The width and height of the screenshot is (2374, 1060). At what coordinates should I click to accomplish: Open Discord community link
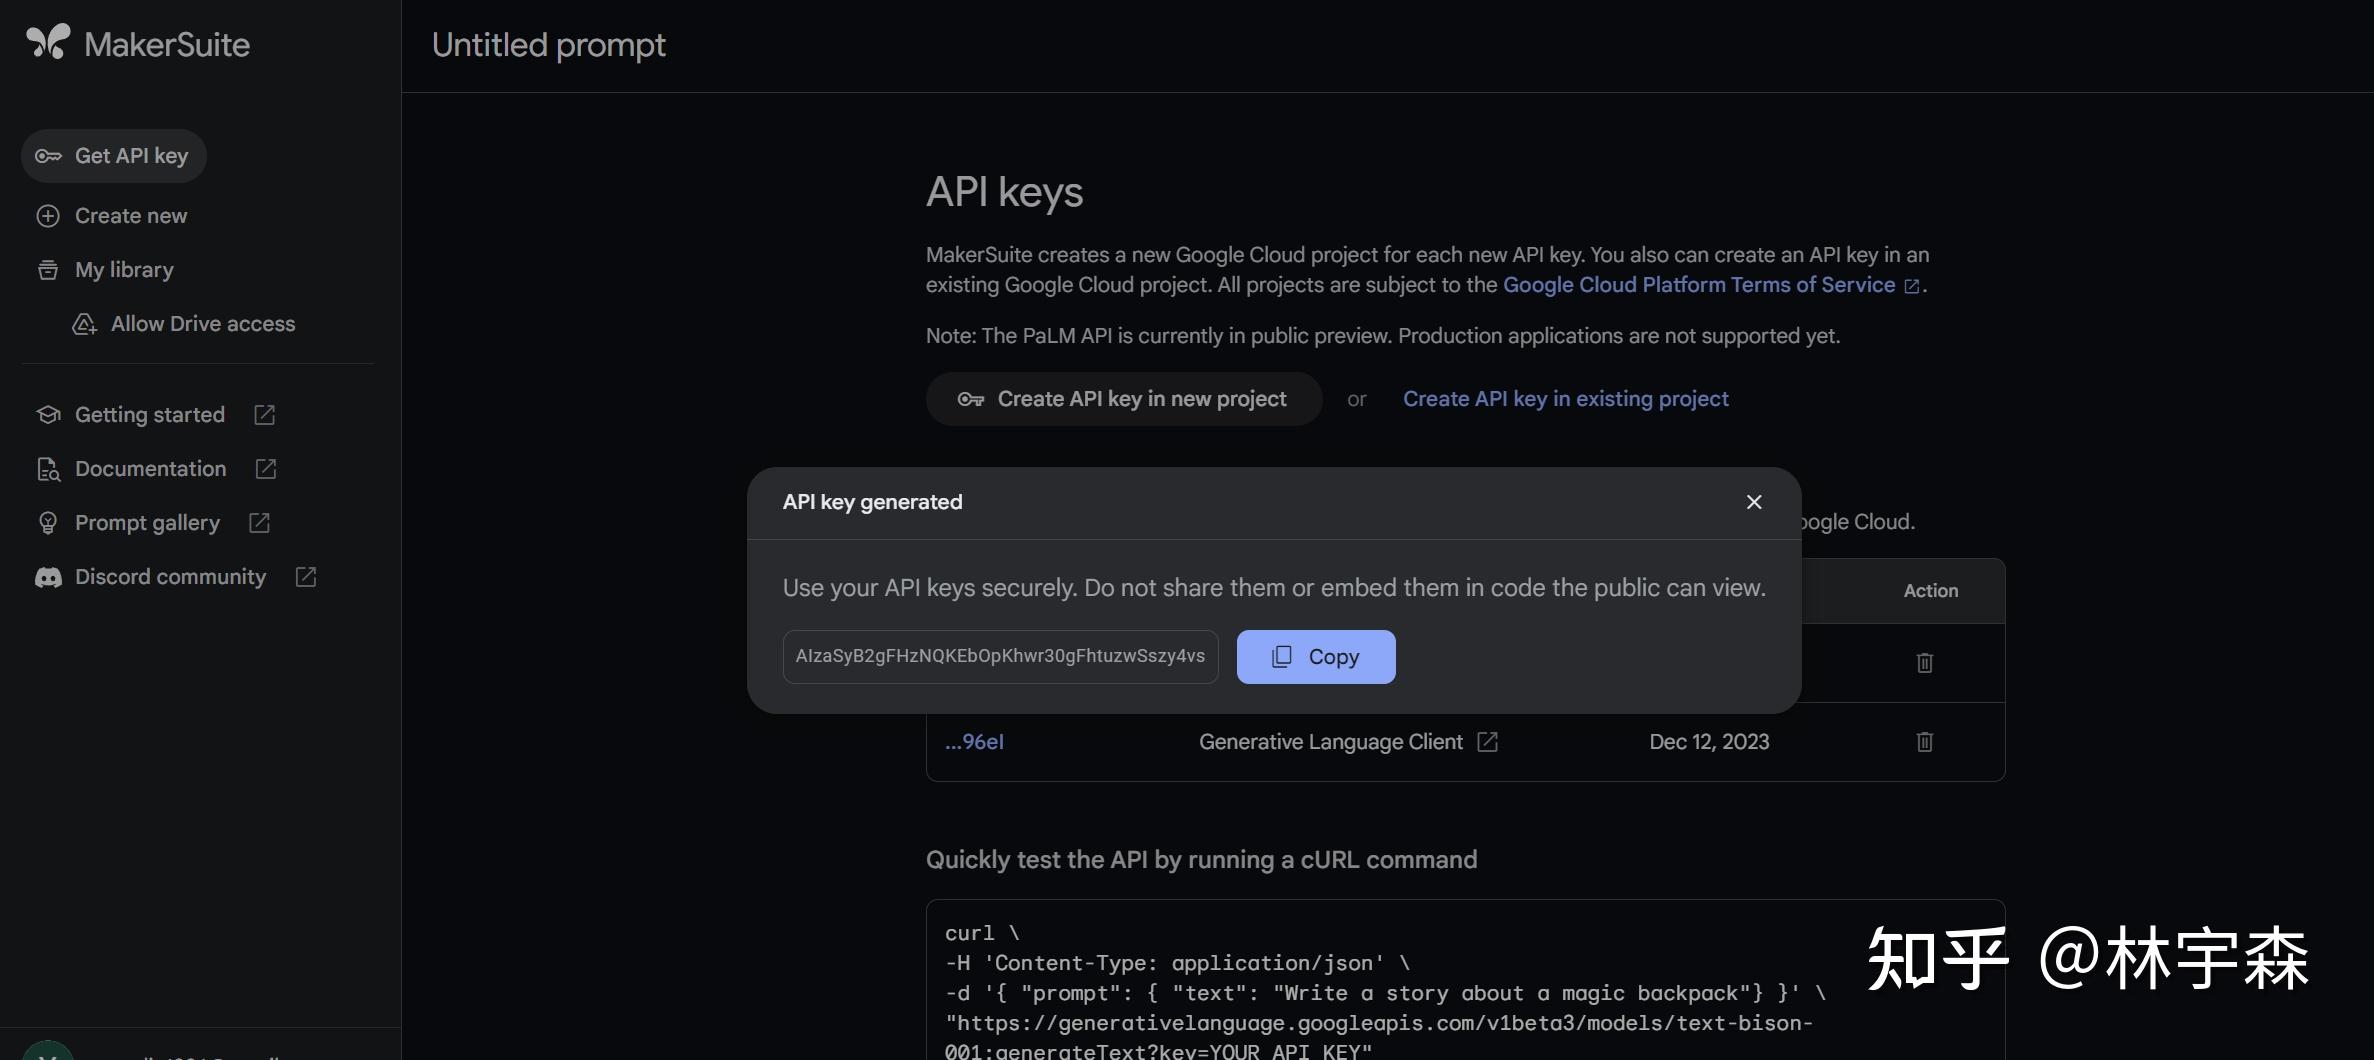click(171, 577)
